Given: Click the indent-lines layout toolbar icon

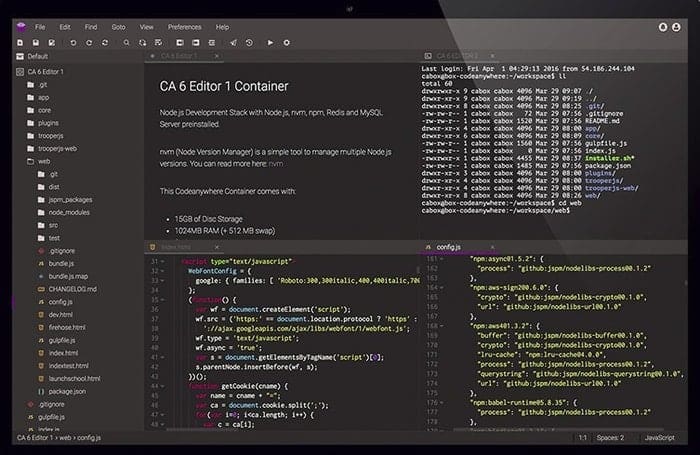Looking at the screenshot, I should [x=212, y=43].
